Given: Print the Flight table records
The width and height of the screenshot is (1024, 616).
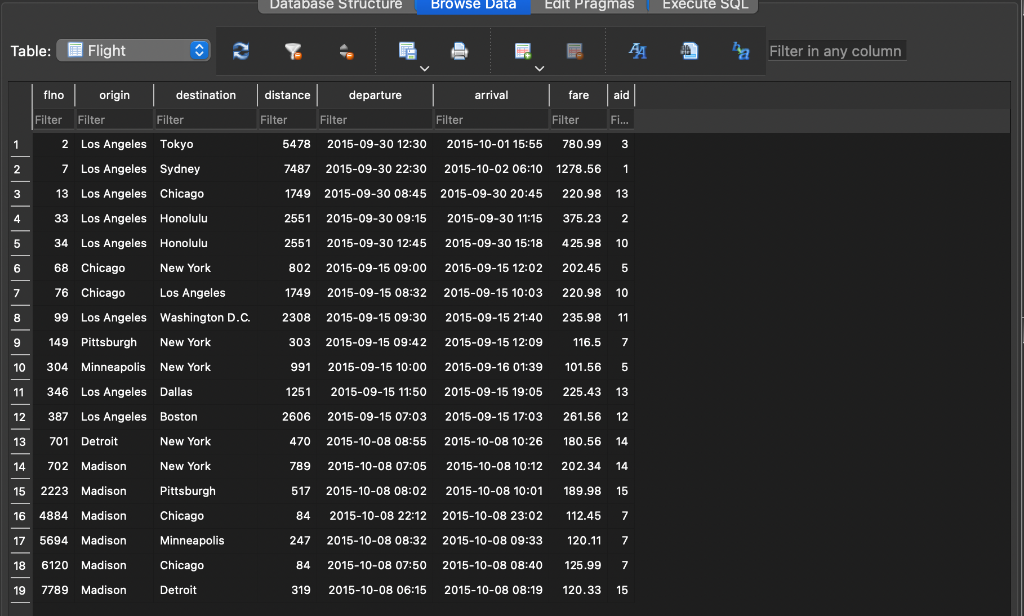Looking at the screenshot, I should pos(459,49).
